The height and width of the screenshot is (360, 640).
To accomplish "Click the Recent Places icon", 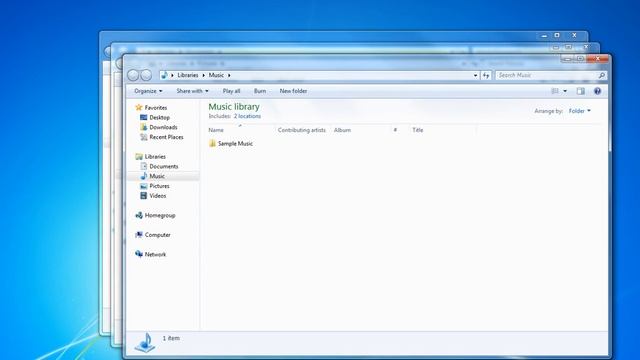I will click(x=144, y=137).
